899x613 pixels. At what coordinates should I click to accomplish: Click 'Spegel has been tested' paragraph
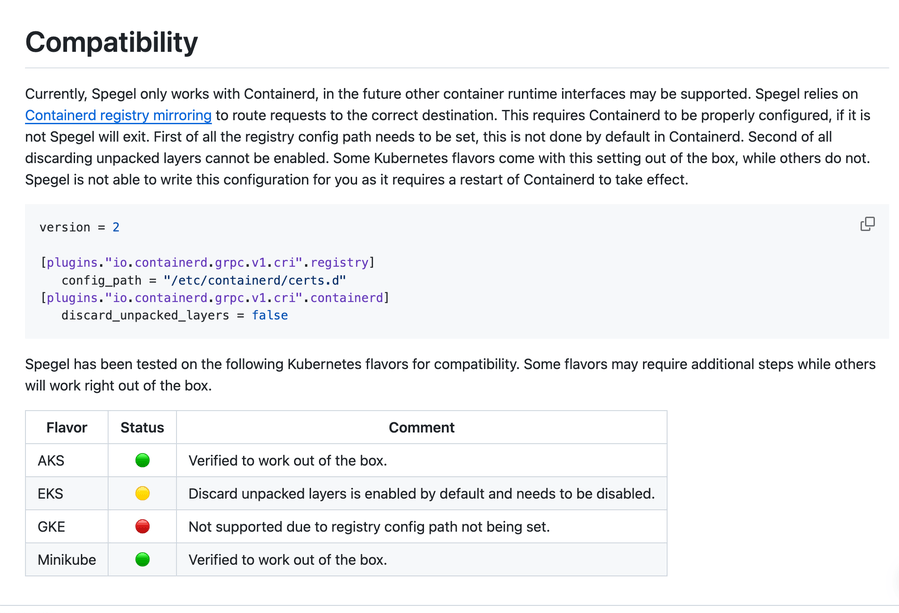450,374
